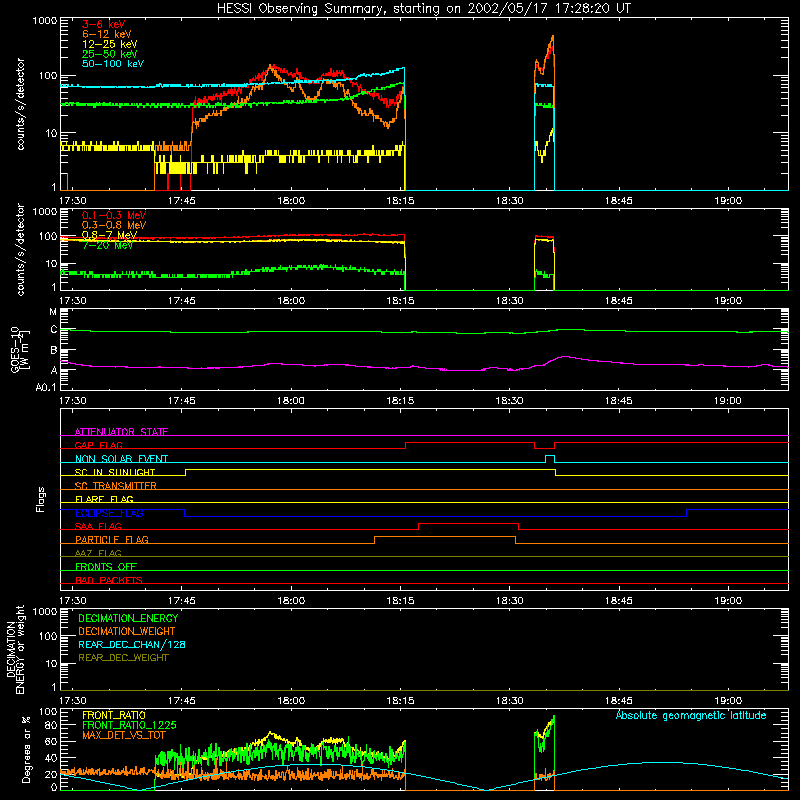Click the 18:45 tick under the decimation plot

(x=619, y=701)
